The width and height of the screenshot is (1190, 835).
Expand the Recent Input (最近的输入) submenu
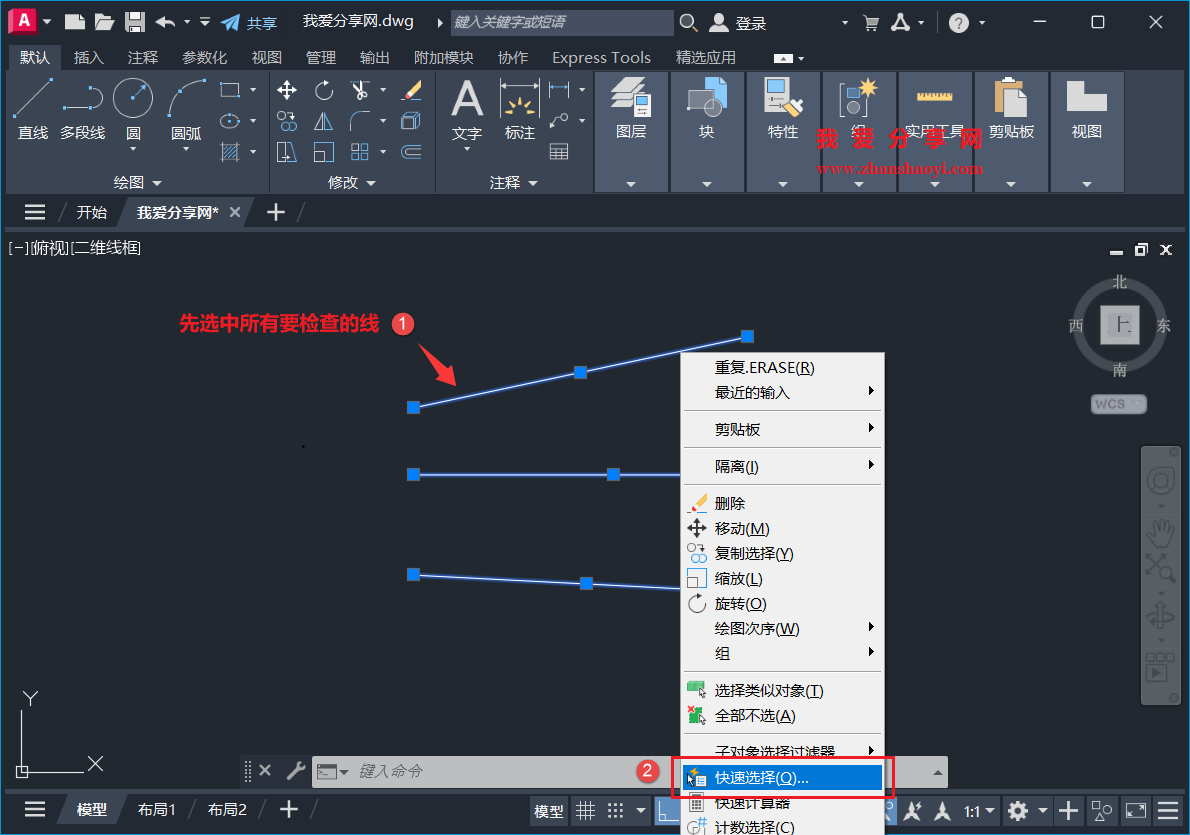(782, 392)
